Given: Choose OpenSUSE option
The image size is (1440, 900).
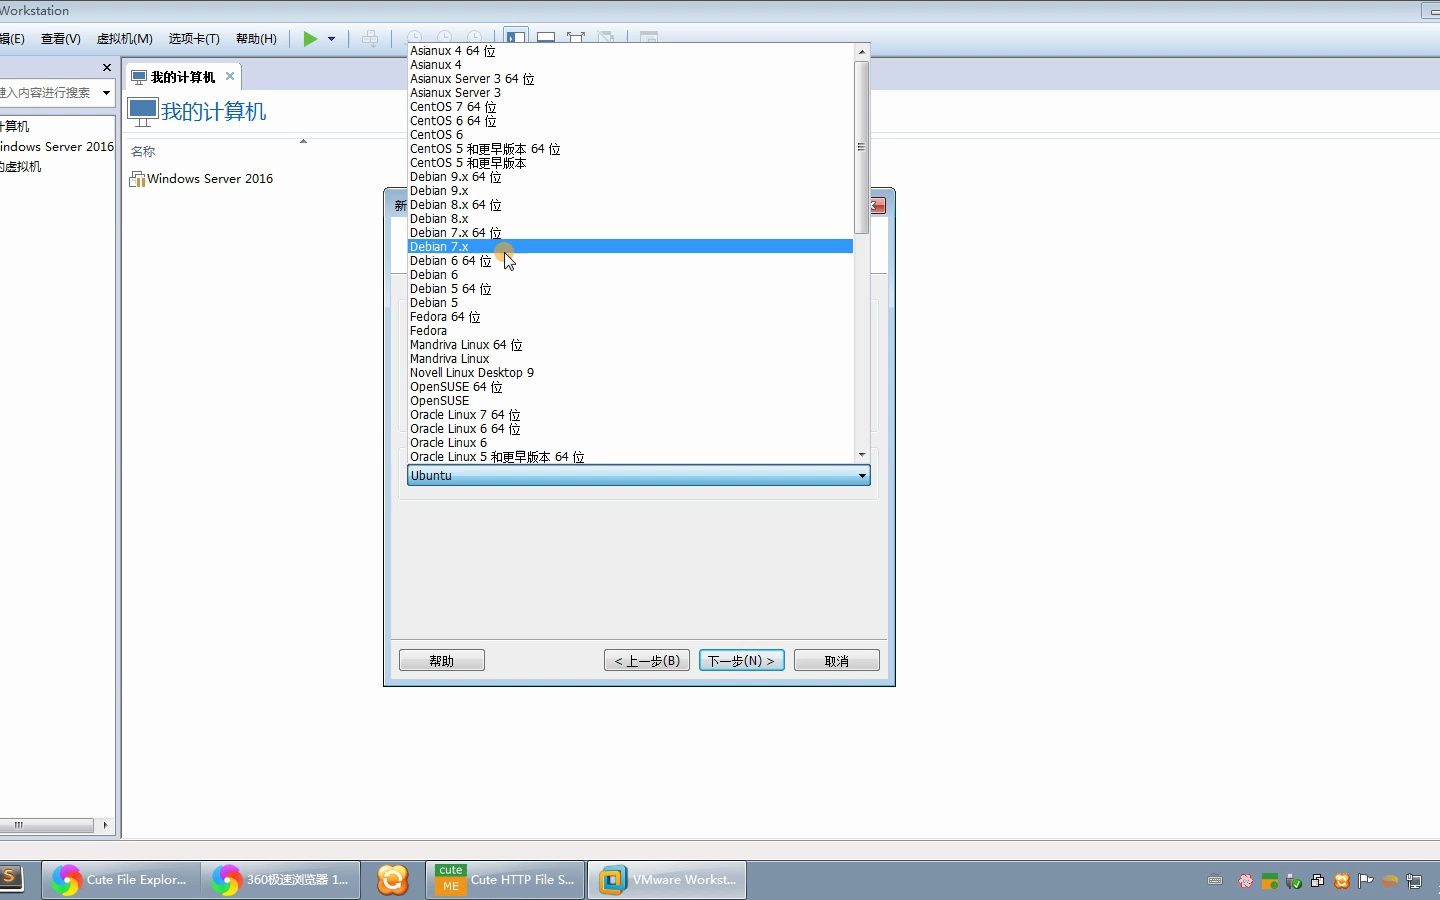Looking at the screenshot, I should [630, 401].
